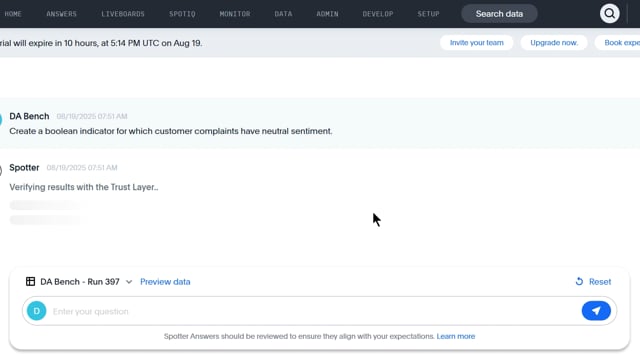The width and height of the screenshot is (640, 360).
Task: Open the DA Bench - Run 397 selector
Action: point(80,282)
